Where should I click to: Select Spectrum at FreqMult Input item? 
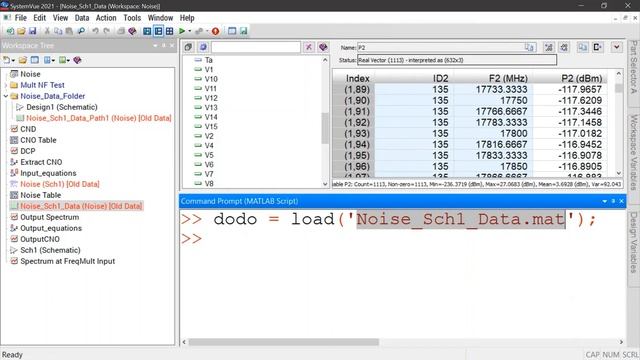point(67,261)
